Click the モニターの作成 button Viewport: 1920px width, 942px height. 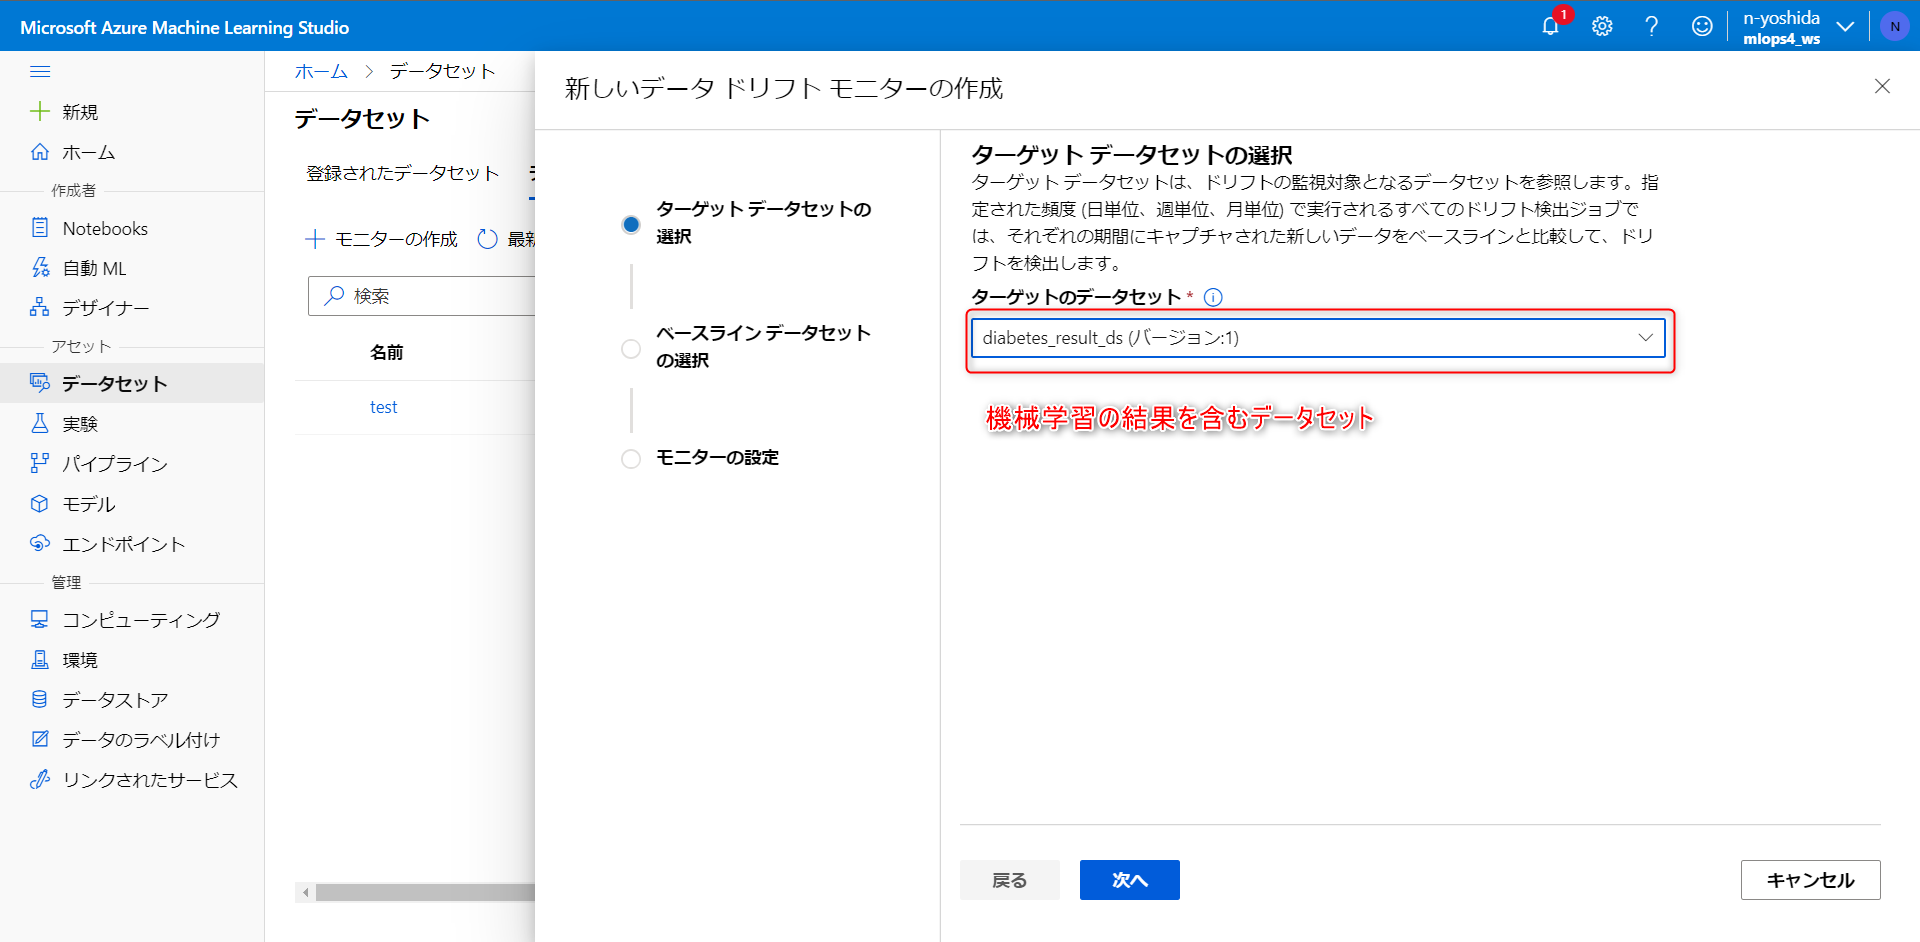[x=381, y=239]
